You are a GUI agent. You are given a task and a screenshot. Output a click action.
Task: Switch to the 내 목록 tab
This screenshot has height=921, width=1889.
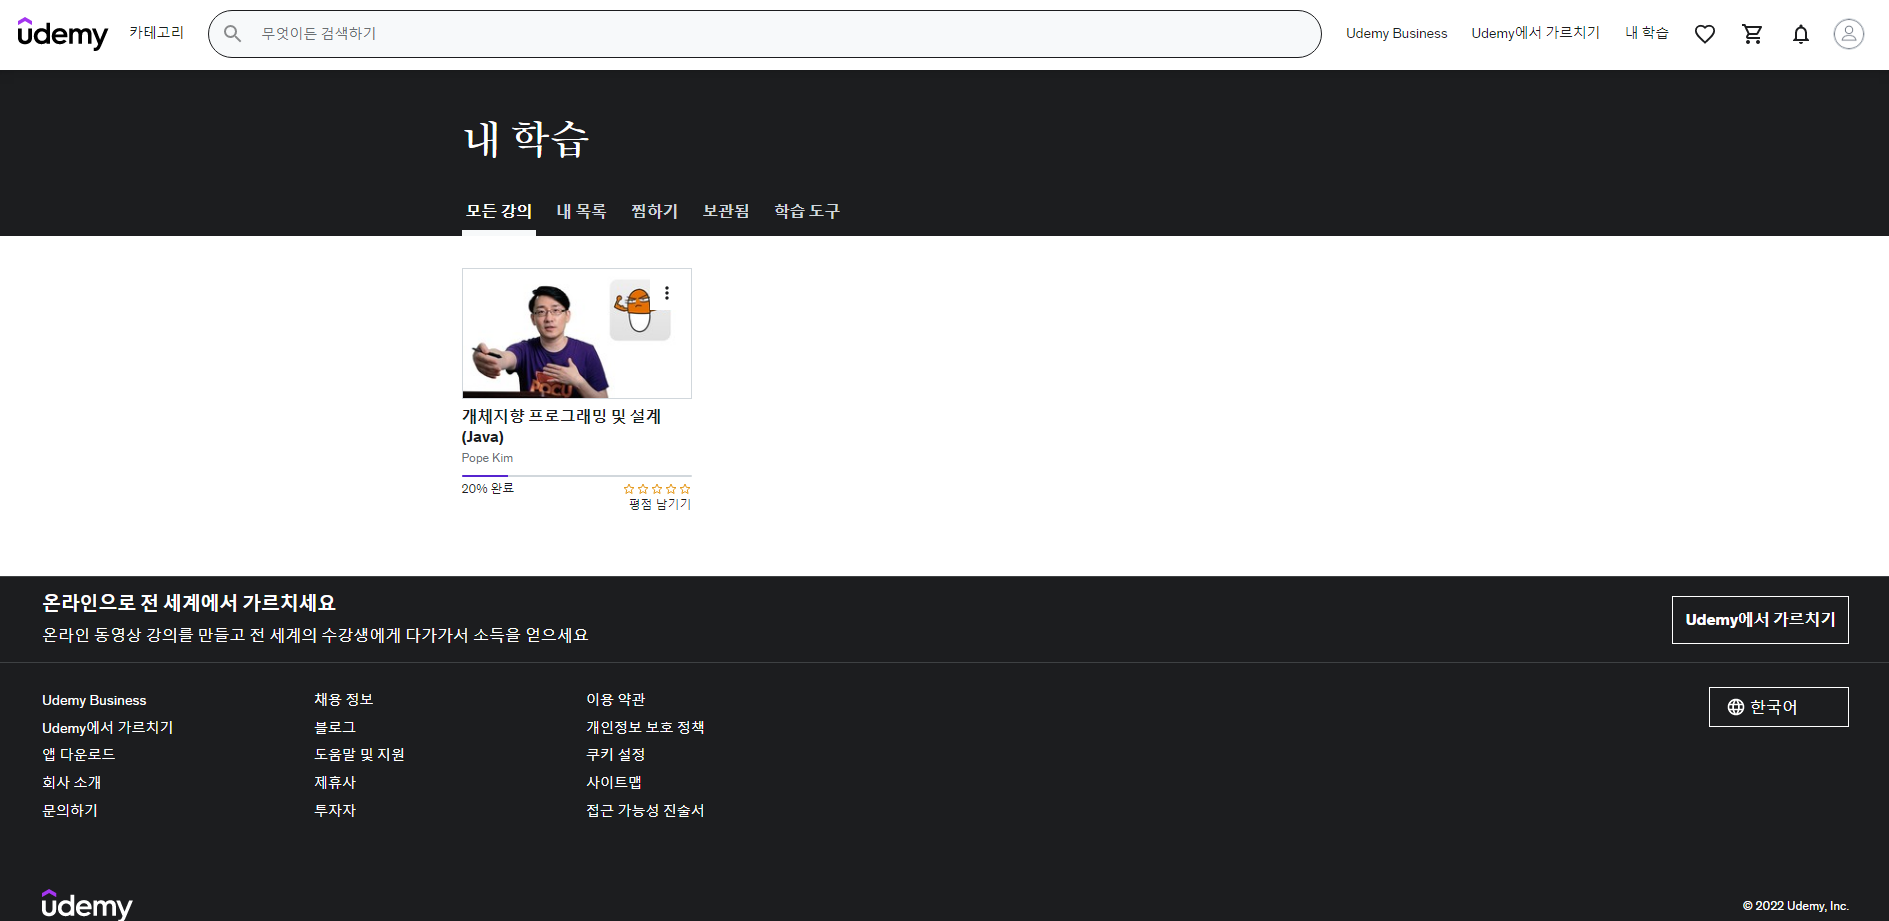point(582,211)
